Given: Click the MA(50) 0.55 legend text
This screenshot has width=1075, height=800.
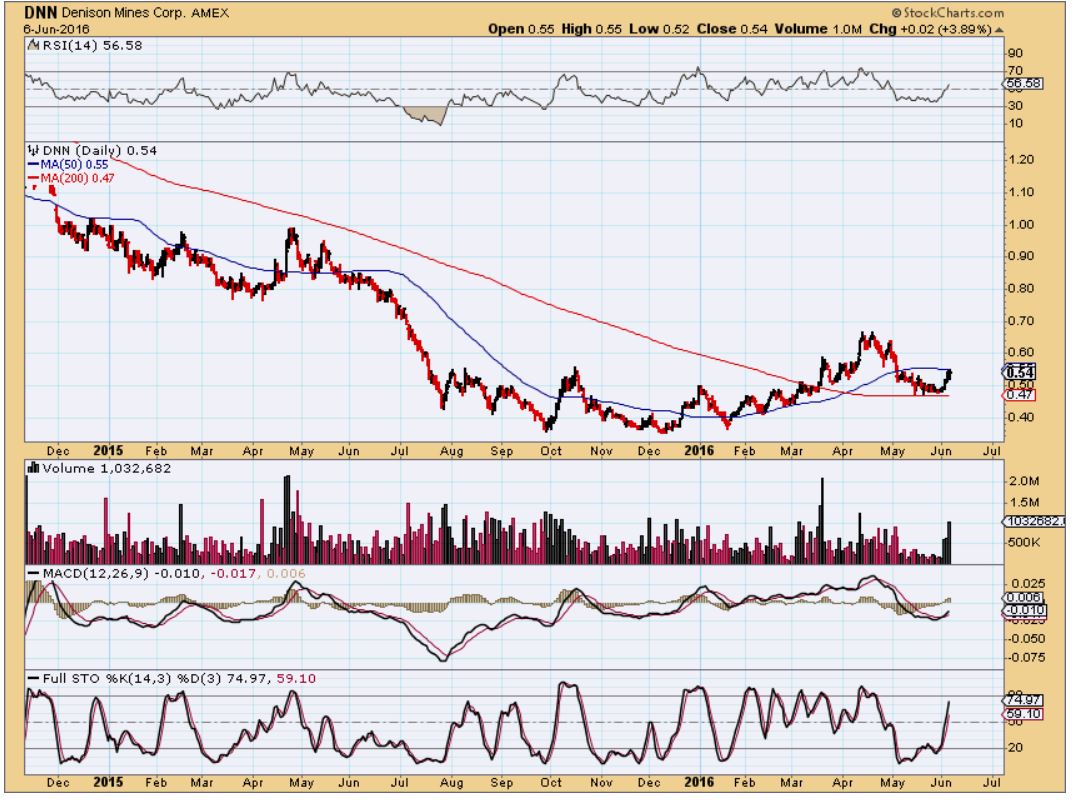Looking at the screenshot, I should pyautogui.click(x=74, y=165).
